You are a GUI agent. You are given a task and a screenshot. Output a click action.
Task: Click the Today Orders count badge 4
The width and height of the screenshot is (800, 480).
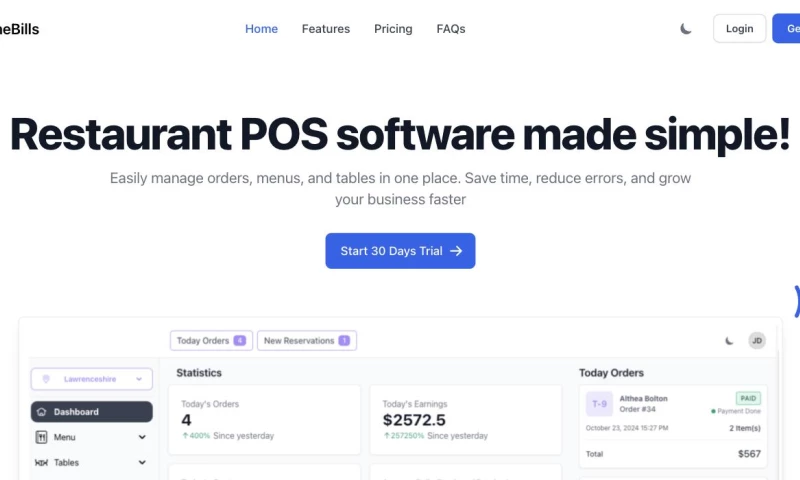pos(240,340)
